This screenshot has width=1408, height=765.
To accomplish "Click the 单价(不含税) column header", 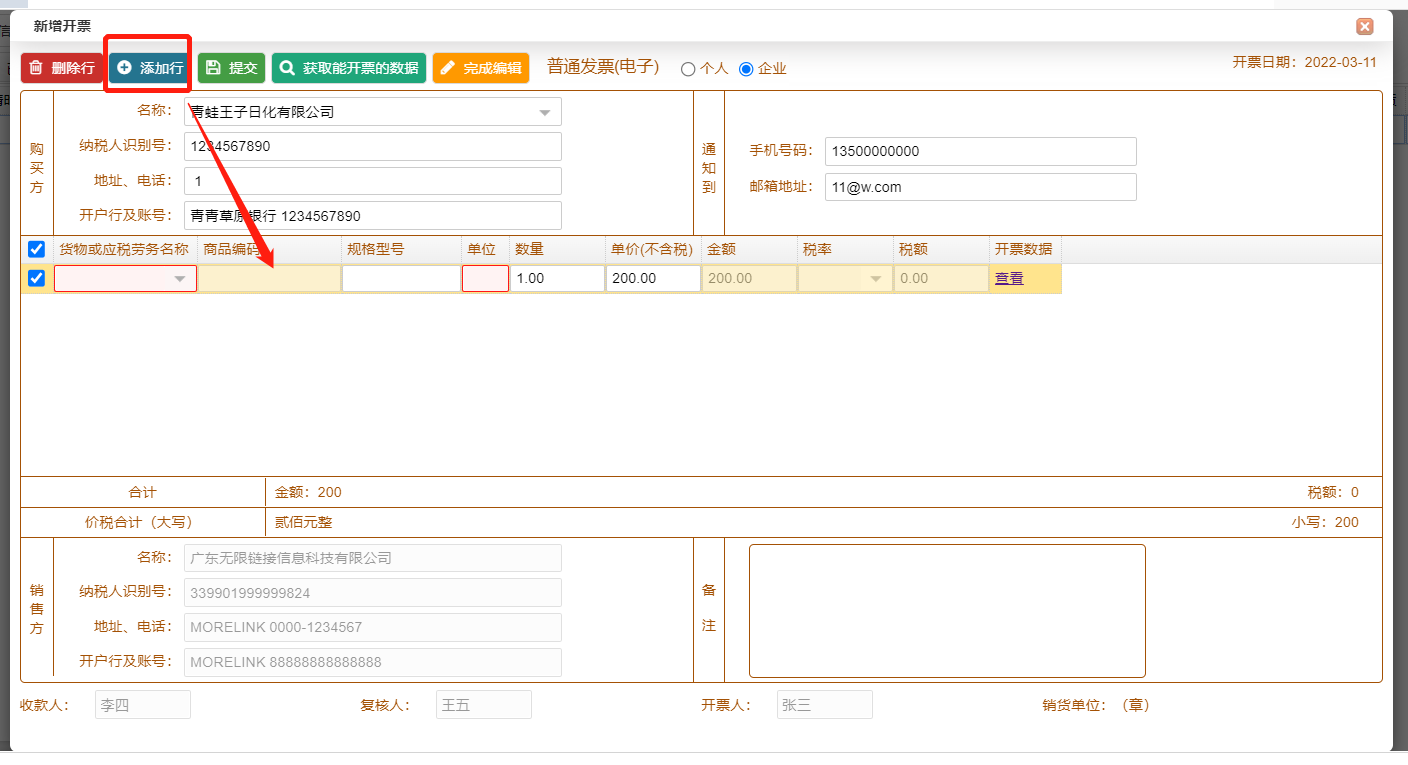I will tap(651, 249).
